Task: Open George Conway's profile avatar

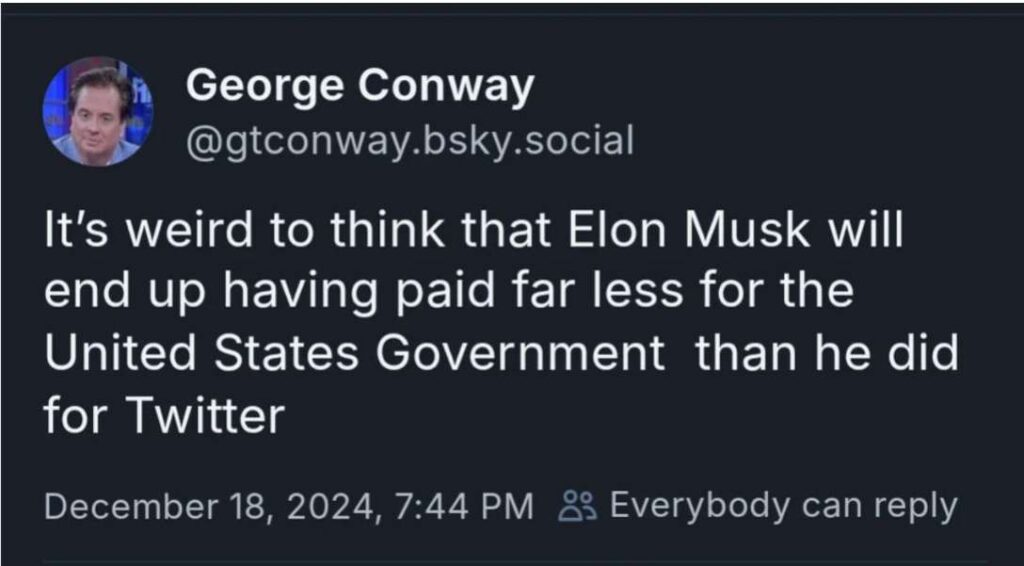Action: point(98,110)
